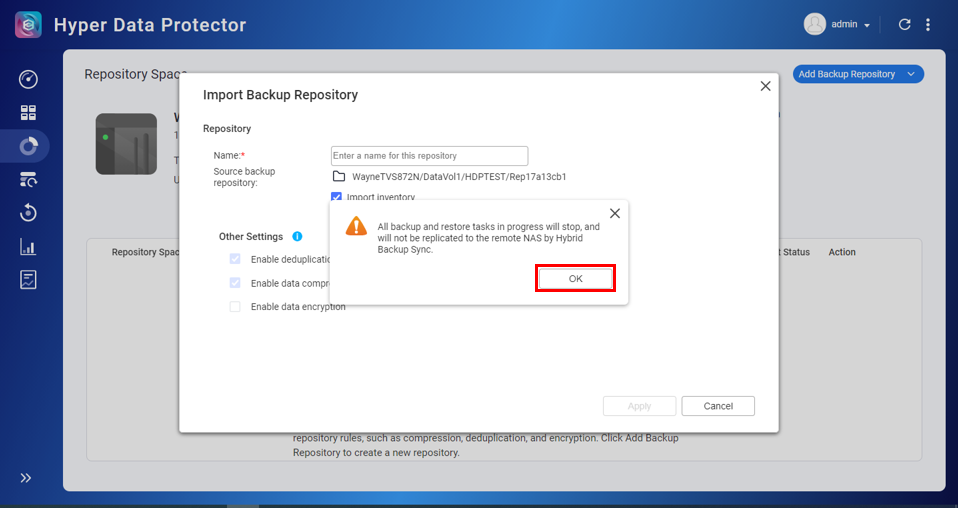Click the orange warning triangle icon
Viewport: 958px width, 508px height.
coord(356,226)
